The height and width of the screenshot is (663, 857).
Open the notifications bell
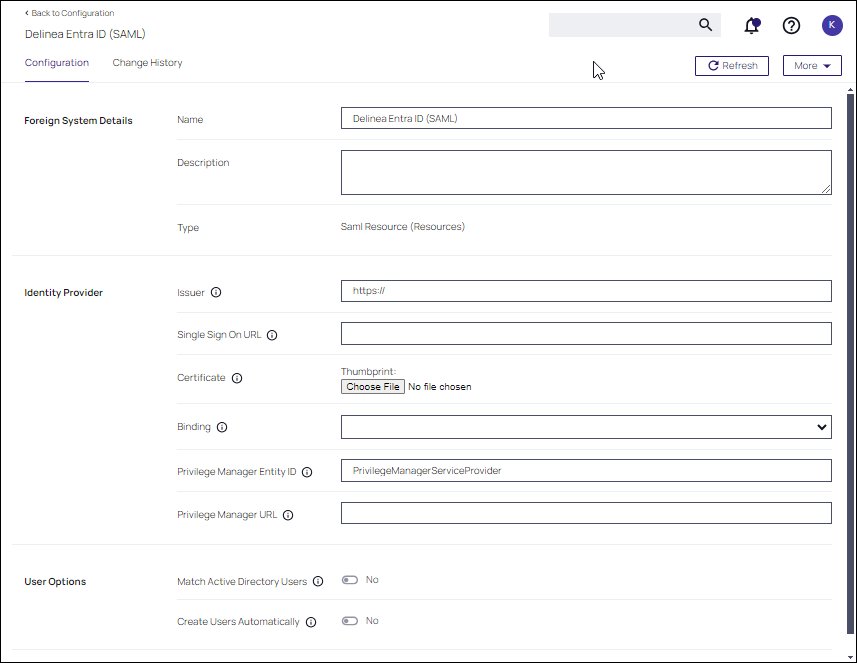click(752, 26)
